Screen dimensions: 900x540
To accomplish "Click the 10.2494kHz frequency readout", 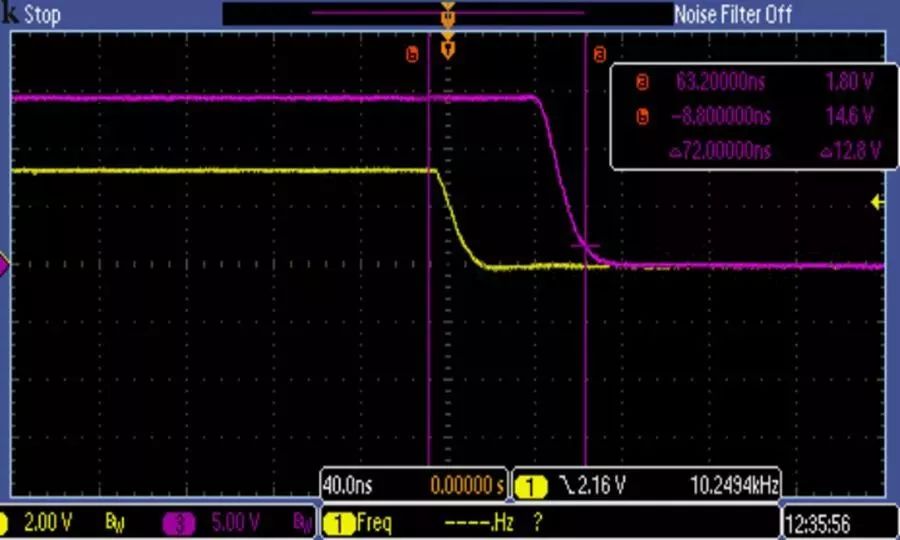I will [734, 486].
